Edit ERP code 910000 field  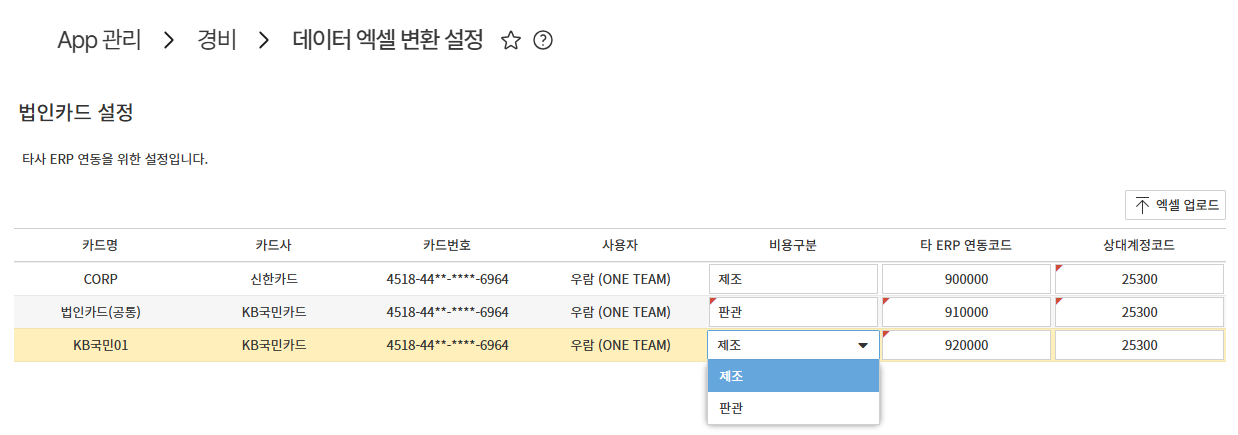coord(966,312)
